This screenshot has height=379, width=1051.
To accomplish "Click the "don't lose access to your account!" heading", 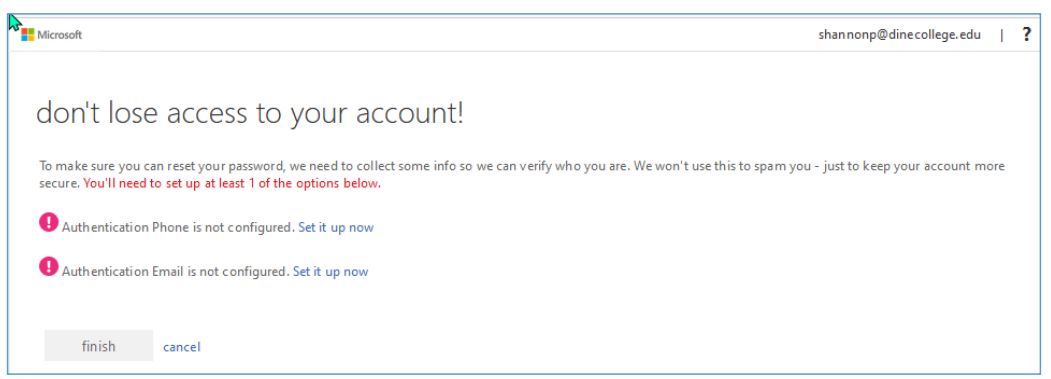I will (x=250, y=113).
